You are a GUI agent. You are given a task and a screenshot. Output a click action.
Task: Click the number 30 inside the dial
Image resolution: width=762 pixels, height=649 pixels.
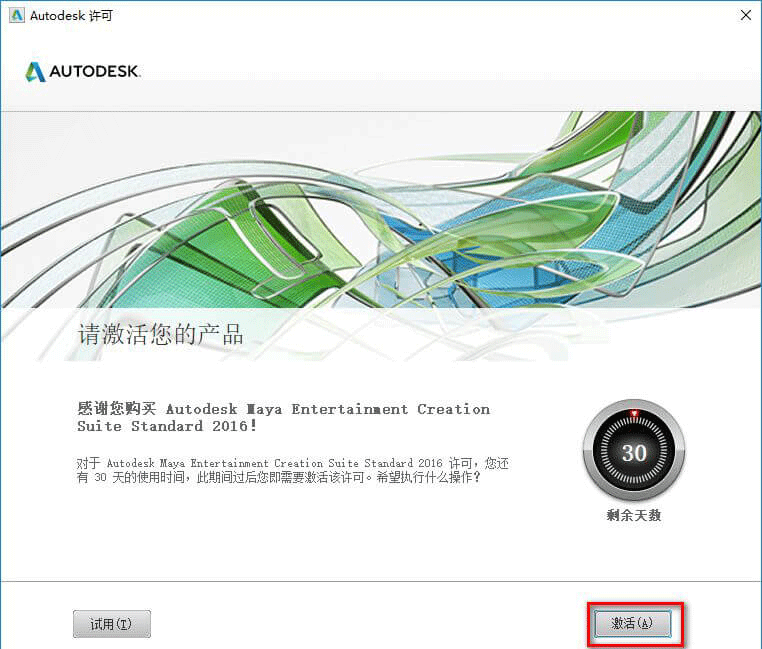click(x=634, y=453)
